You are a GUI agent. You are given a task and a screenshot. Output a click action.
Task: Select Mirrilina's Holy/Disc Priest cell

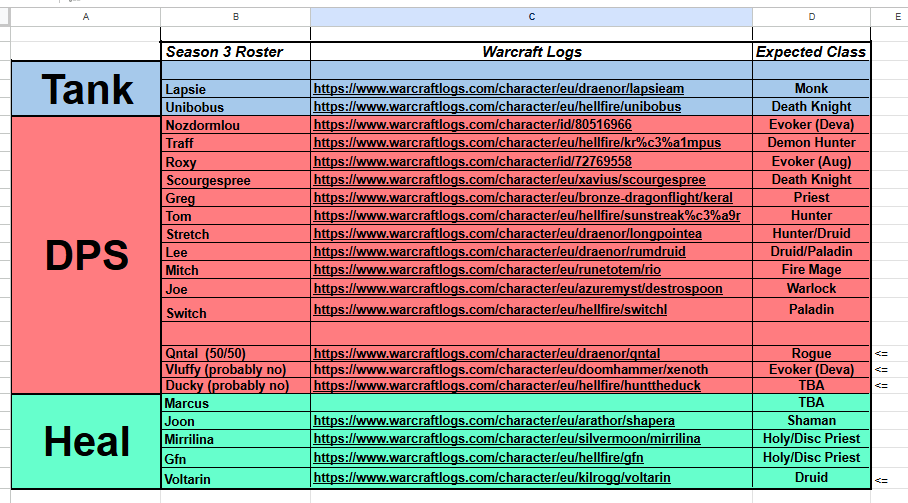[811, 438]
